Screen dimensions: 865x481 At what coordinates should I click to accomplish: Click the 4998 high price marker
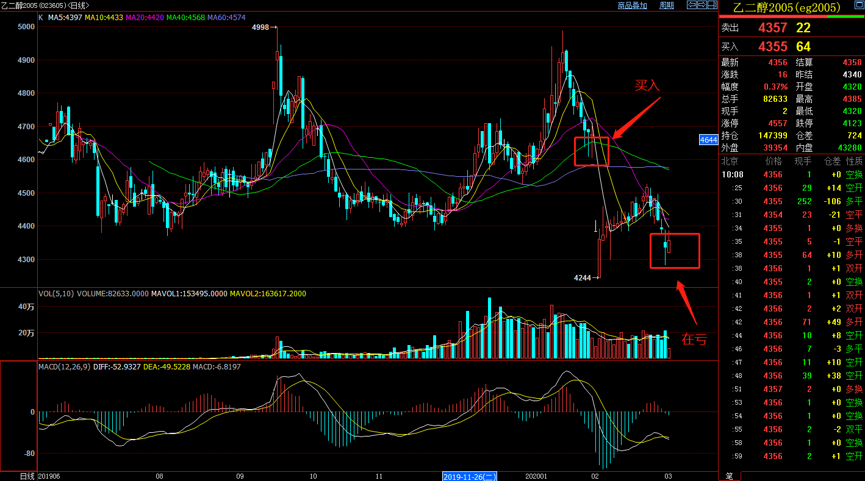pyautogui.click(x=261, y=27)
